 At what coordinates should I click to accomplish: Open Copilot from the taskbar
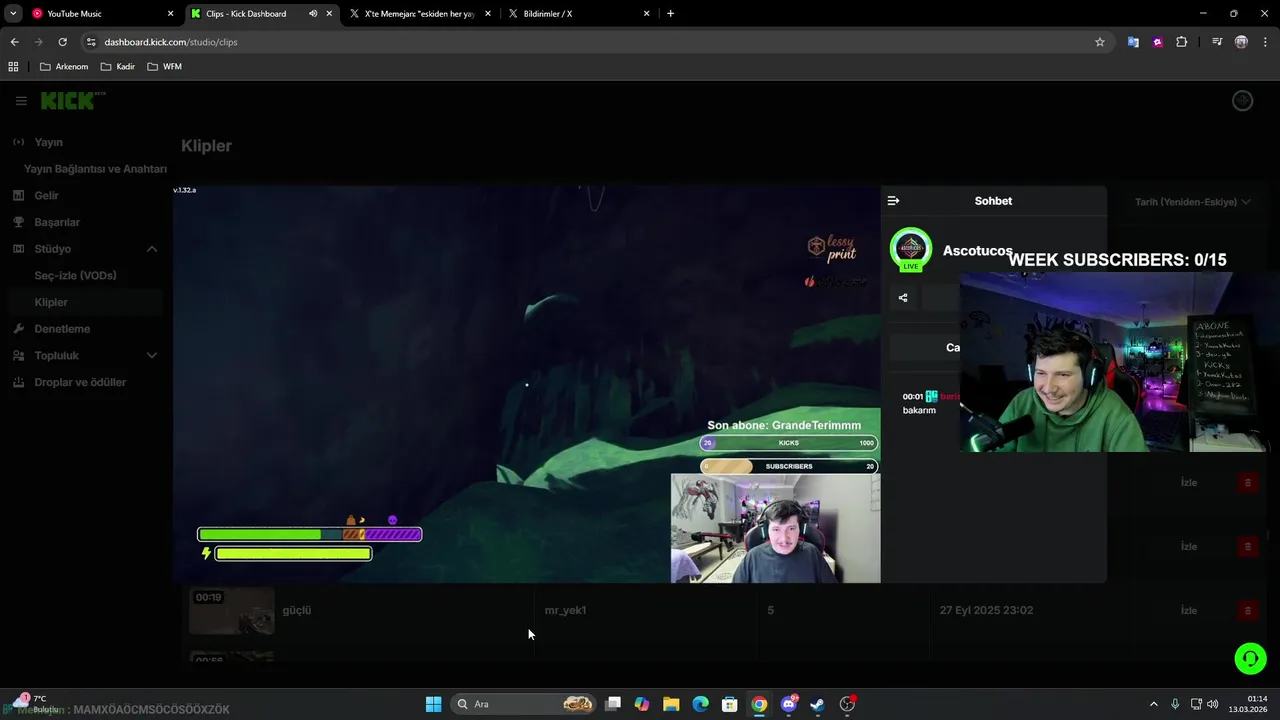tap(642, 704)
